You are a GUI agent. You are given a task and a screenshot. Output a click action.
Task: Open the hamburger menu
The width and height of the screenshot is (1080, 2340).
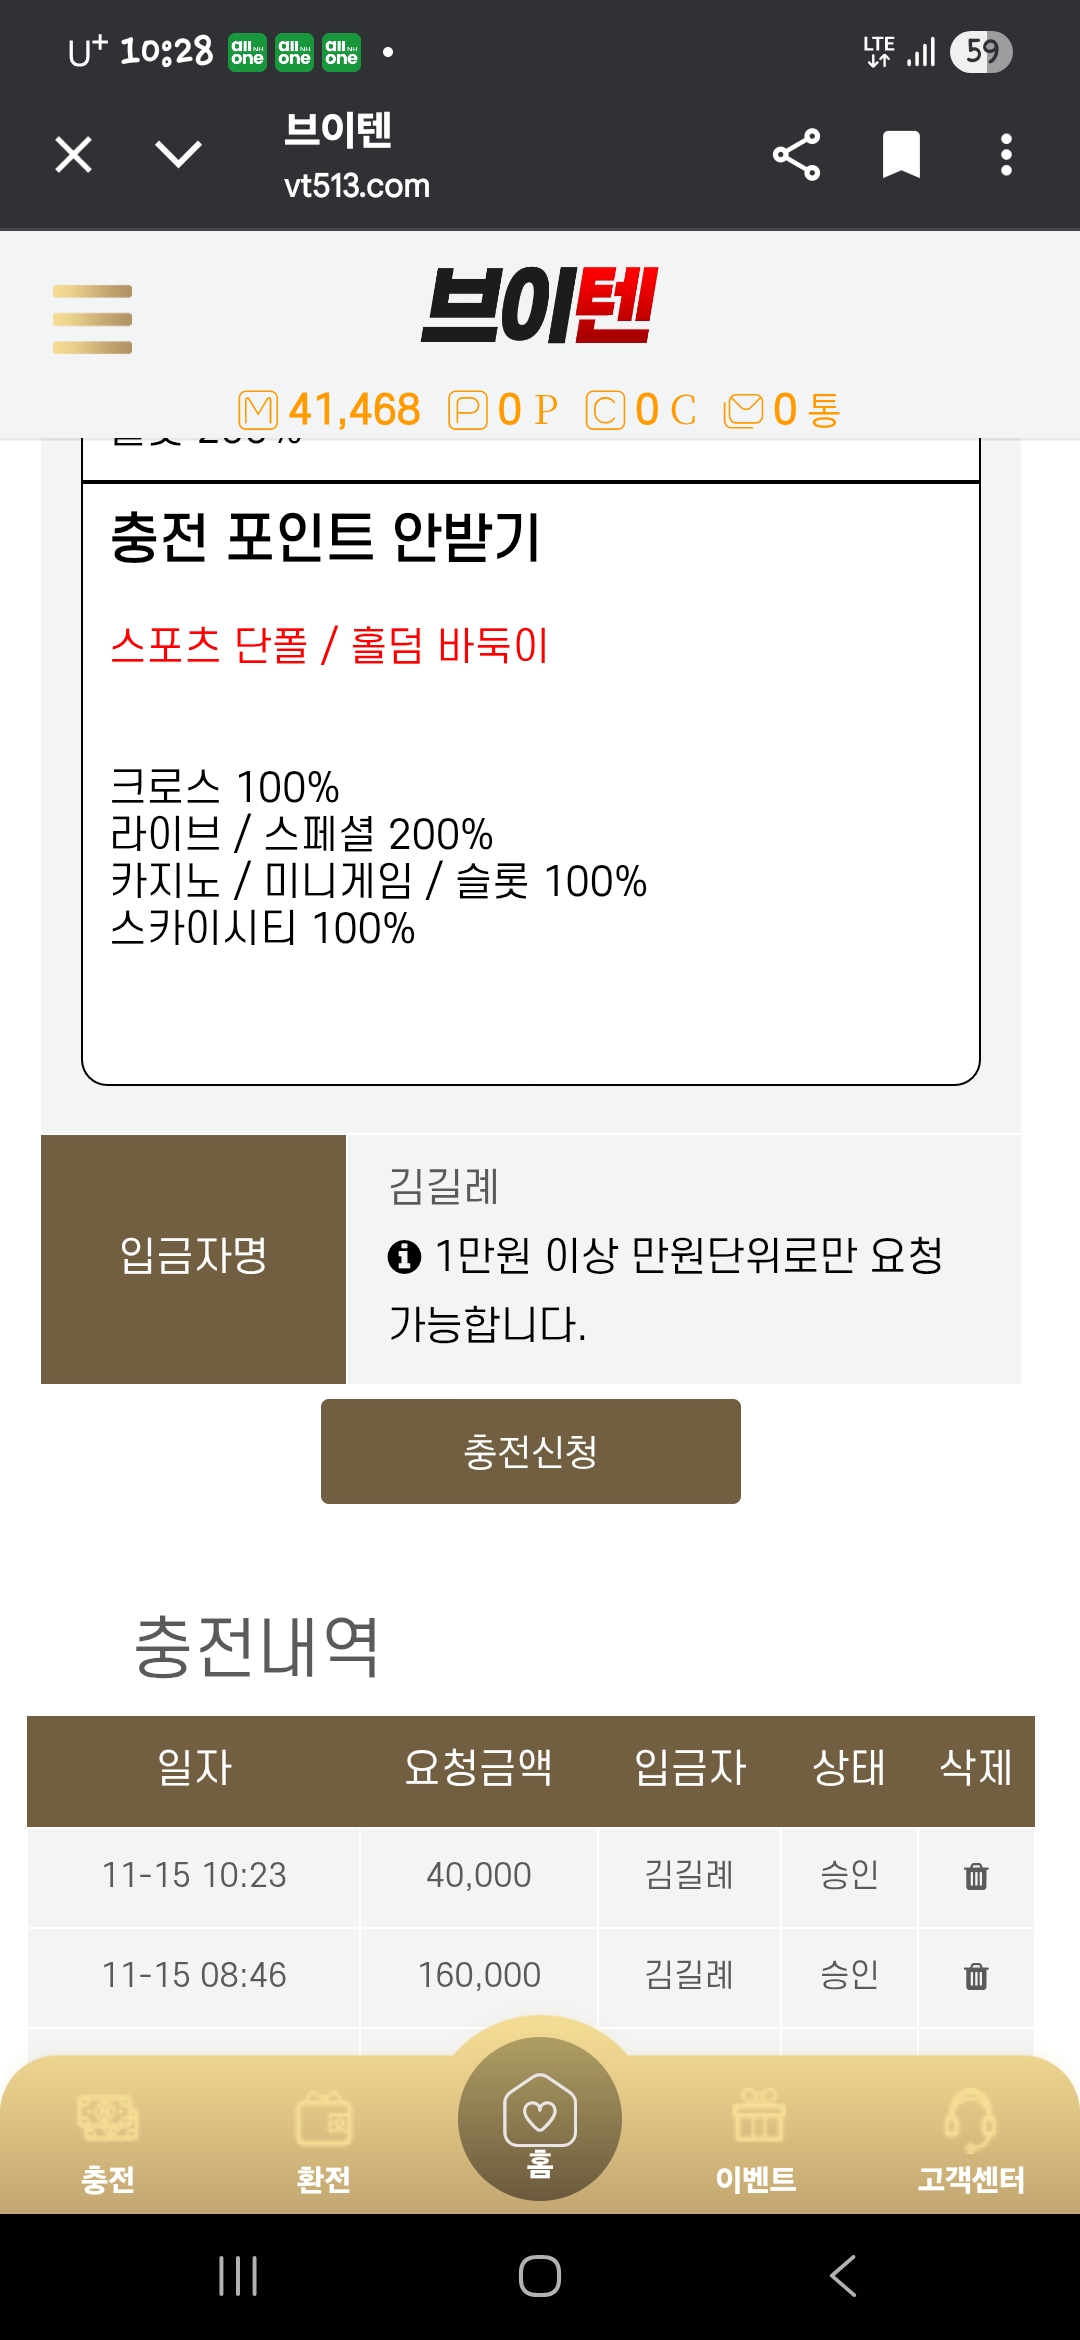coord(92,319)
